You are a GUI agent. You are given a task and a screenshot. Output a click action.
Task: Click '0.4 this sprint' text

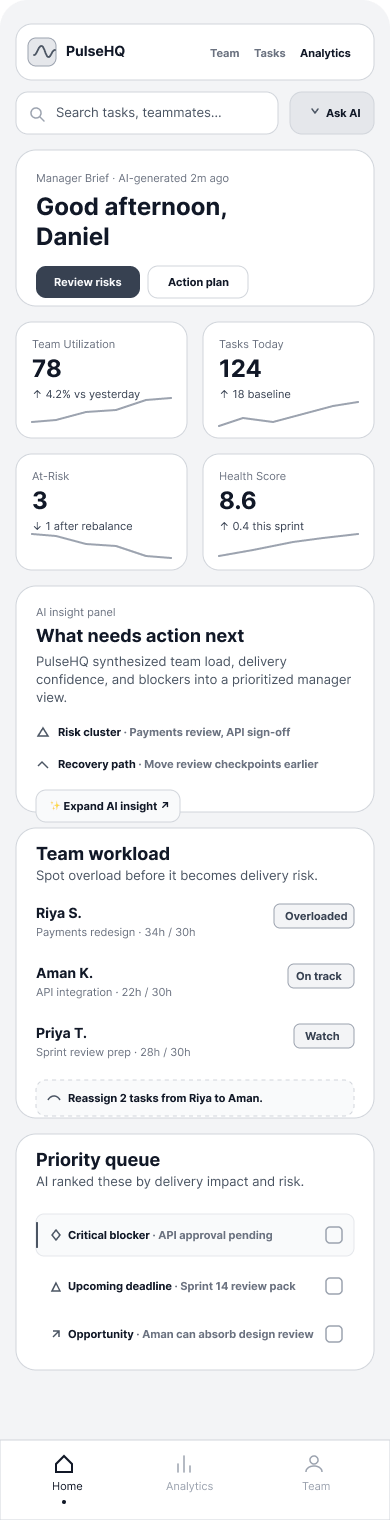[x=268, y=526]
